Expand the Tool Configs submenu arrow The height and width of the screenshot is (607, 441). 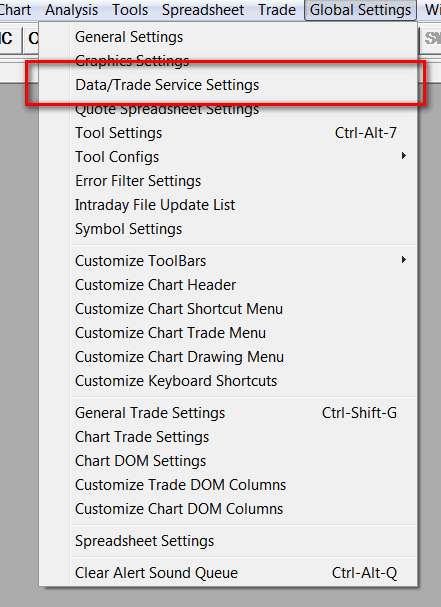[x=403, y=156]
